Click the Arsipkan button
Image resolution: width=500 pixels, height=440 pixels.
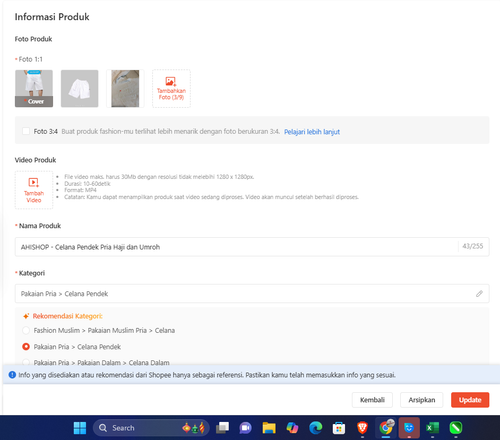(x=422, y=400)
